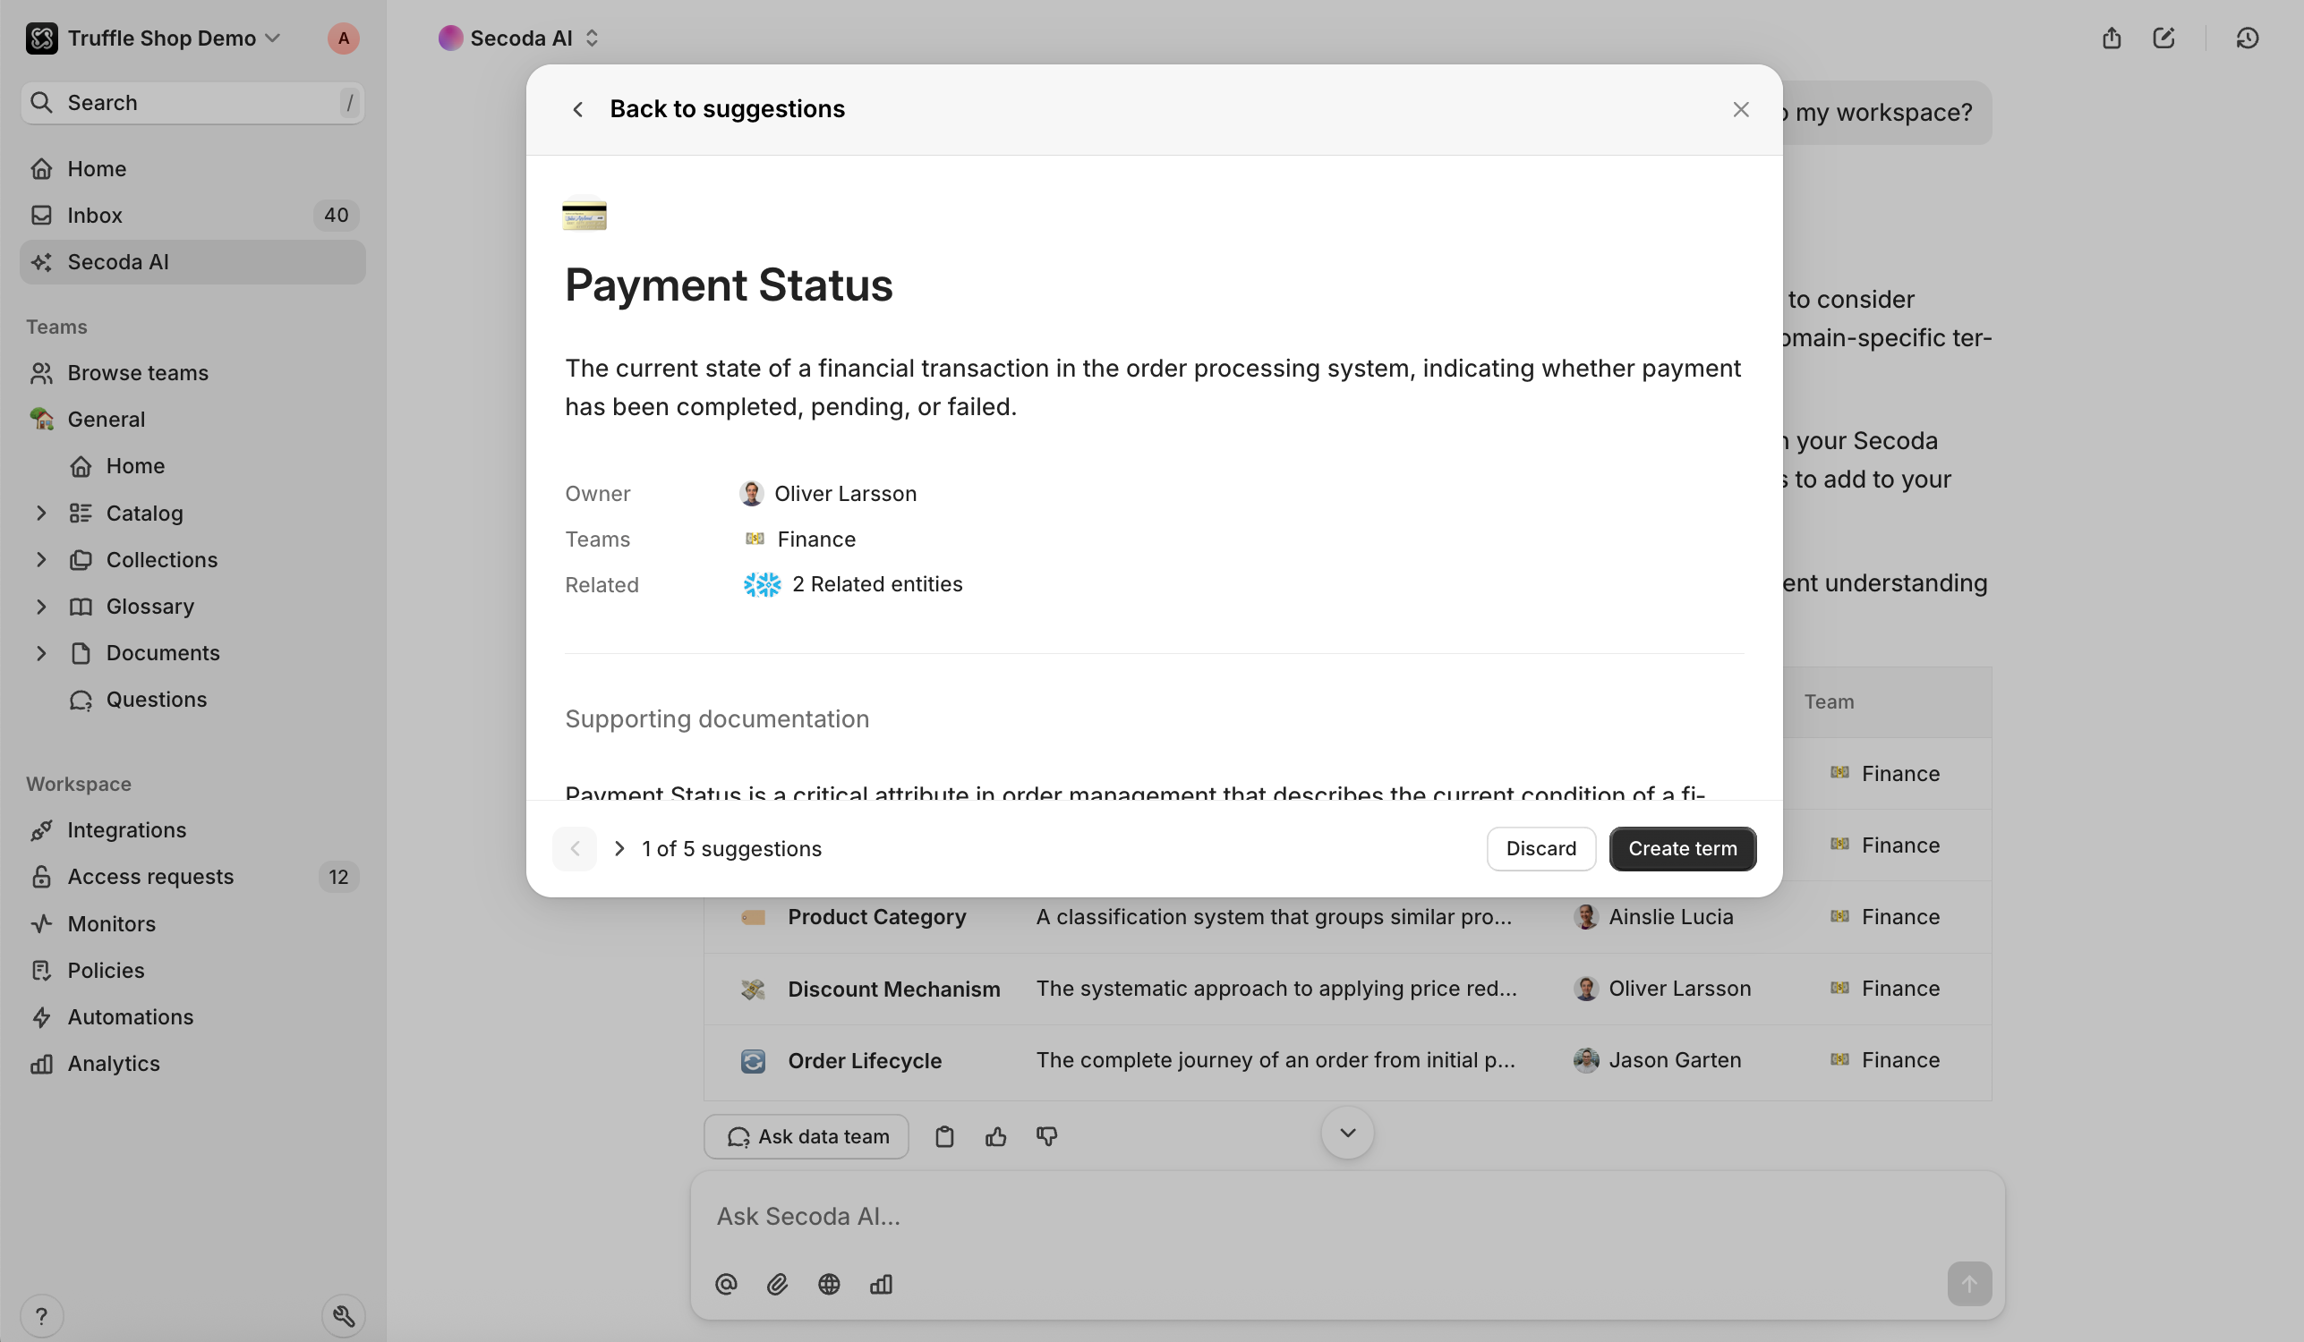
Task: Click the chart icon in chat input
Action: 880,1284
